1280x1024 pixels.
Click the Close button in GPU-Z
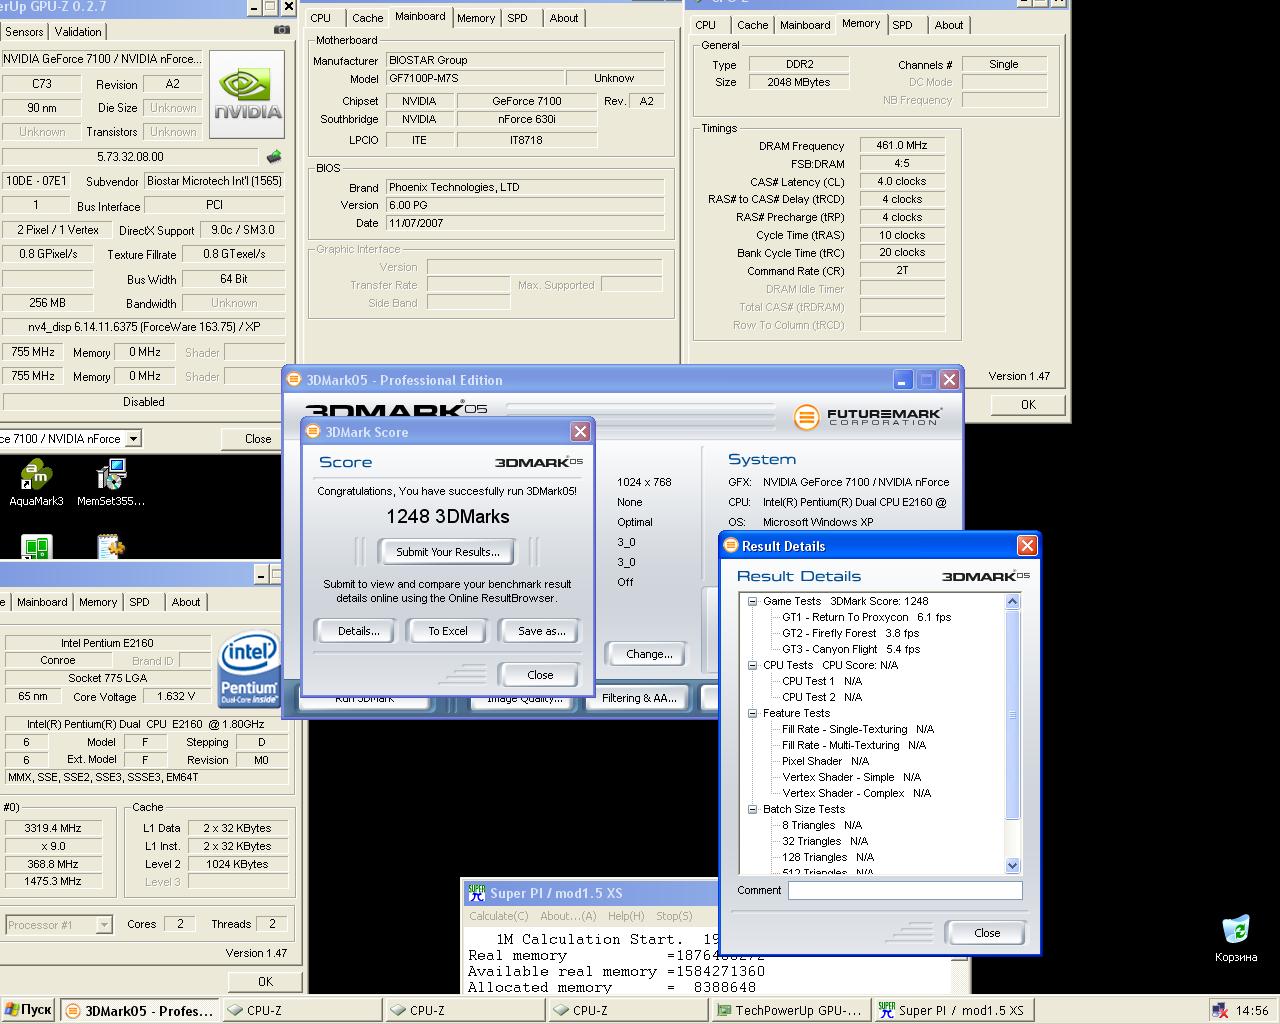(x=258, y=439)
